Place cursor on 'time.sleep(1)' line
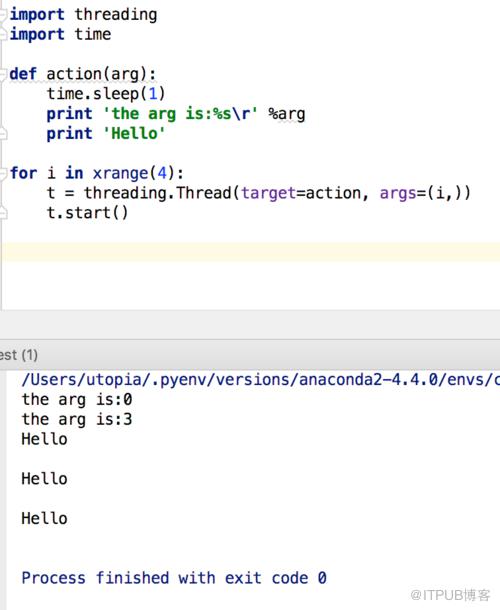This screenshot has width=500, height=610. pos(106,94)
